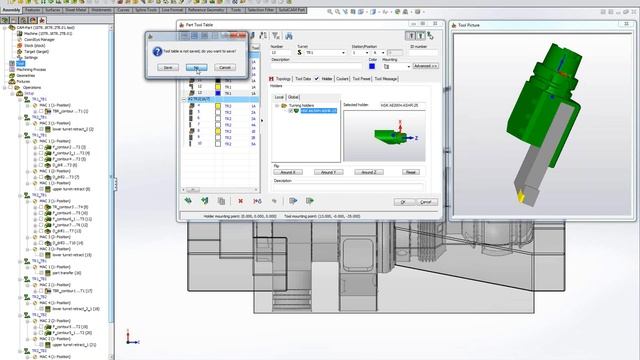The height and width of the screenshot is (360, 640).
Task: Toggle the Operations folder checkbox
Action: pos(11,87)
